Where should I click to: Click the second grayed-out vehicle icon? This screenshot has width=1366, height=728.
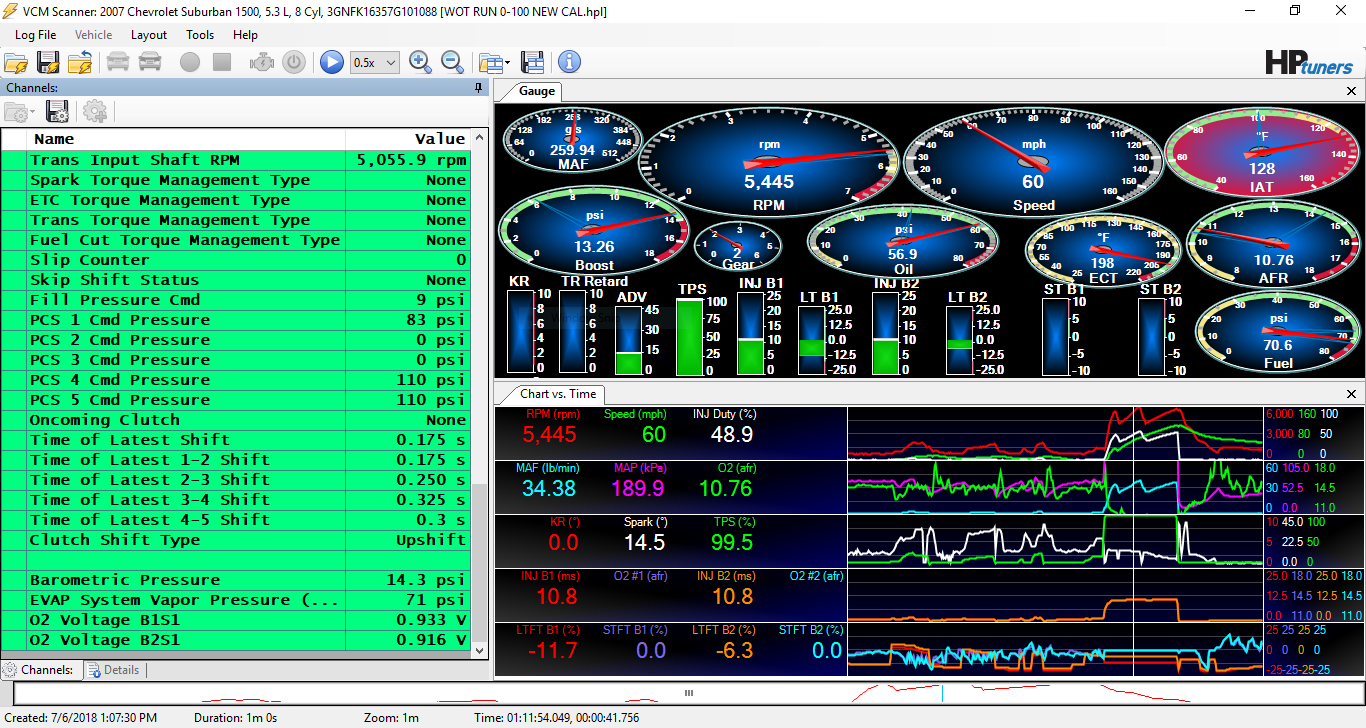pyautogui.click(x=150, y=62)
